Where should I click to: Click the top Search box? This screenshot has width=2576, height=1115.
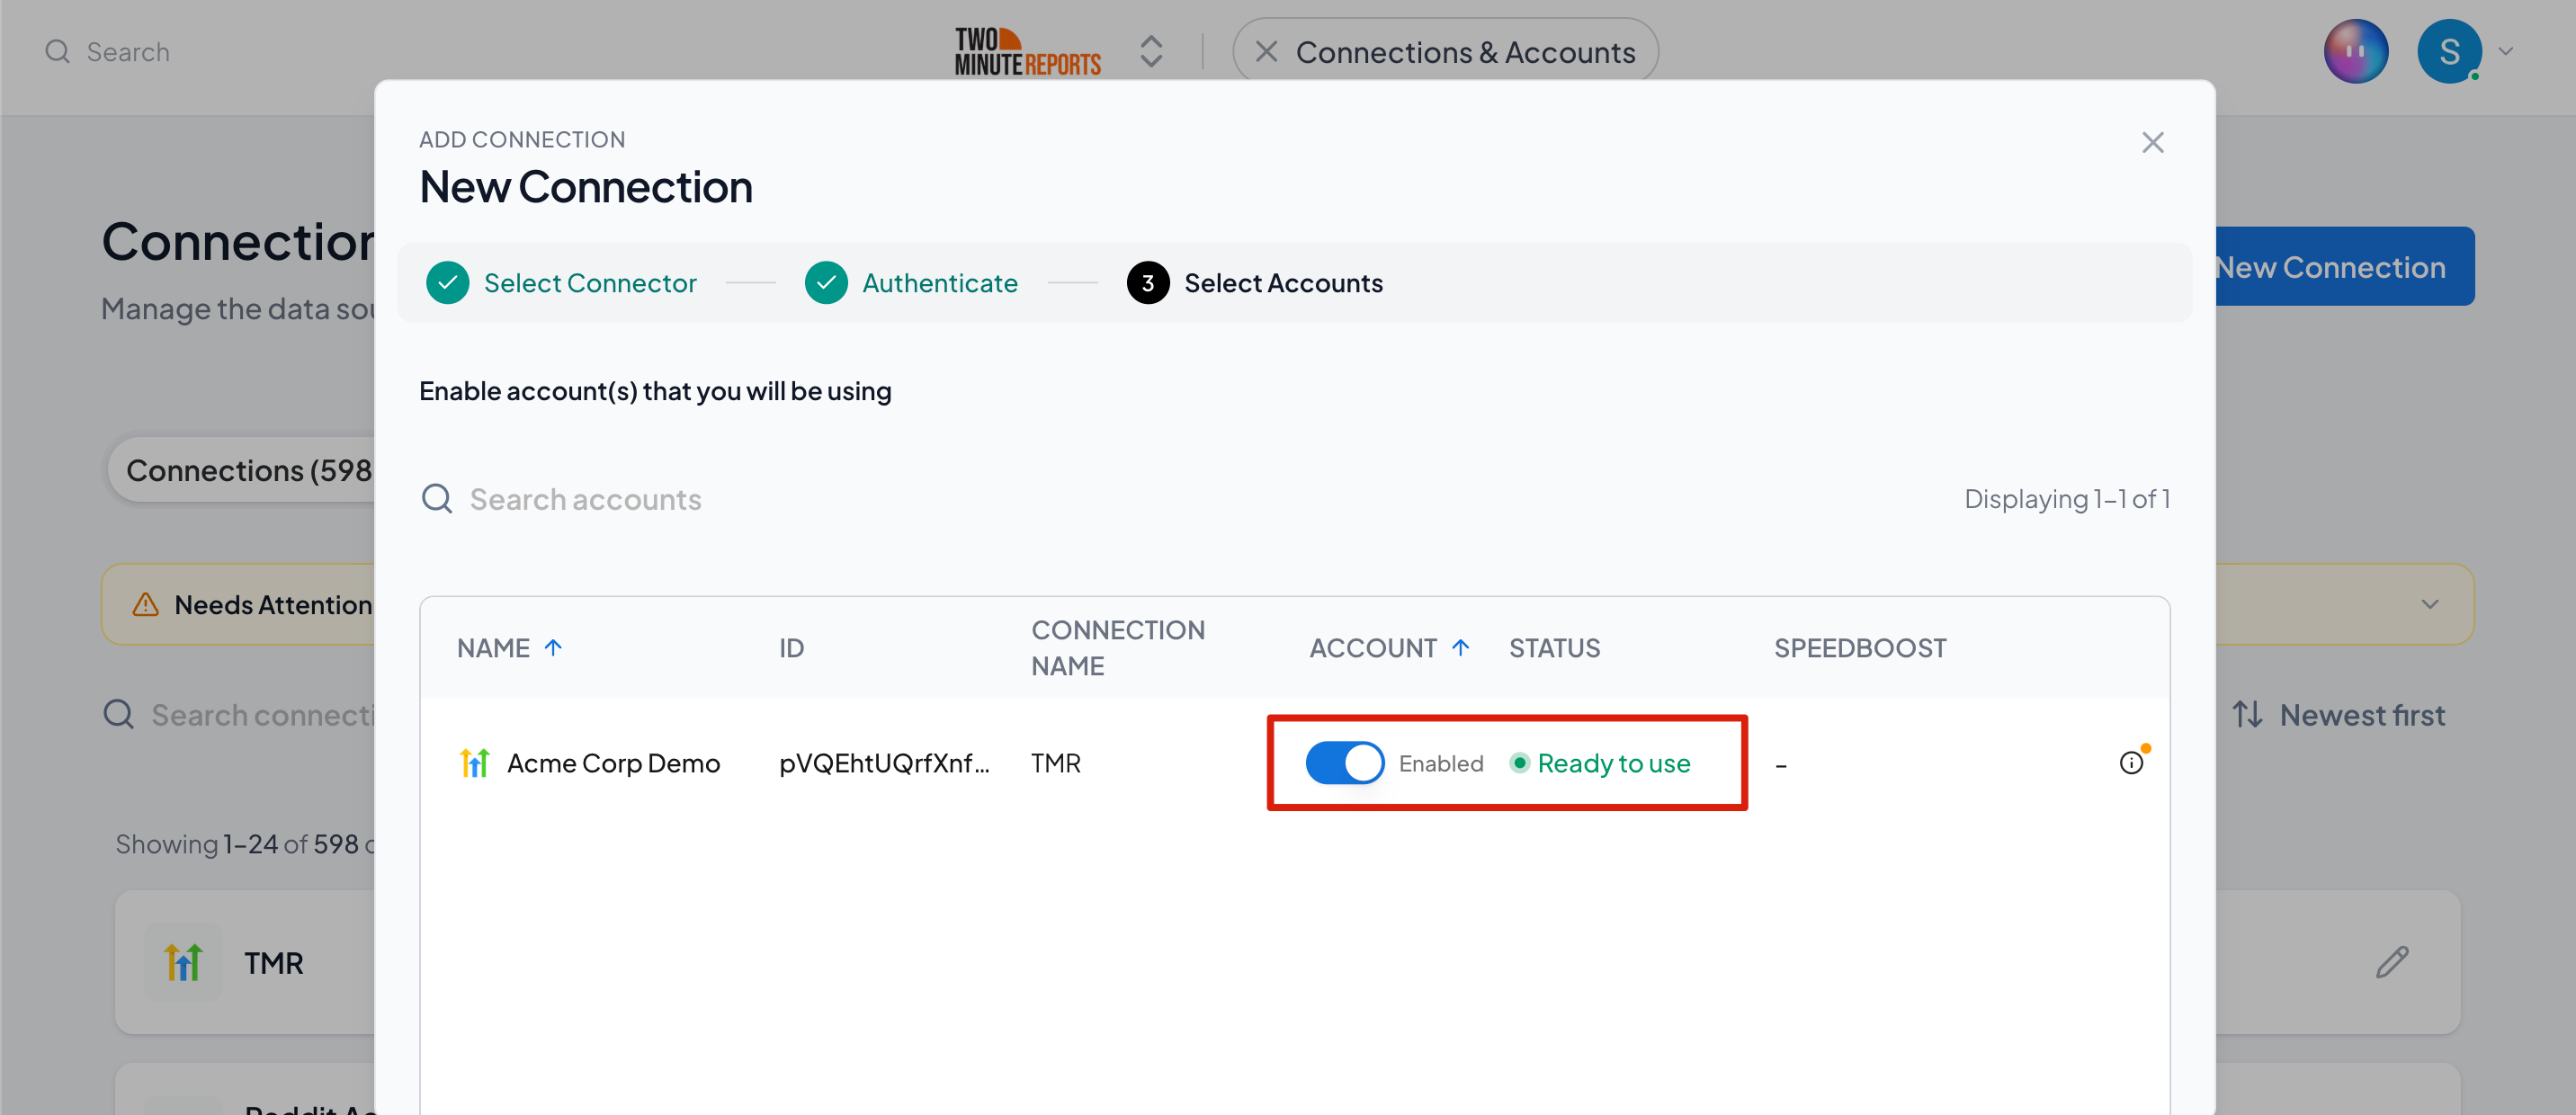pyautogui.click(x=127, y=52)
